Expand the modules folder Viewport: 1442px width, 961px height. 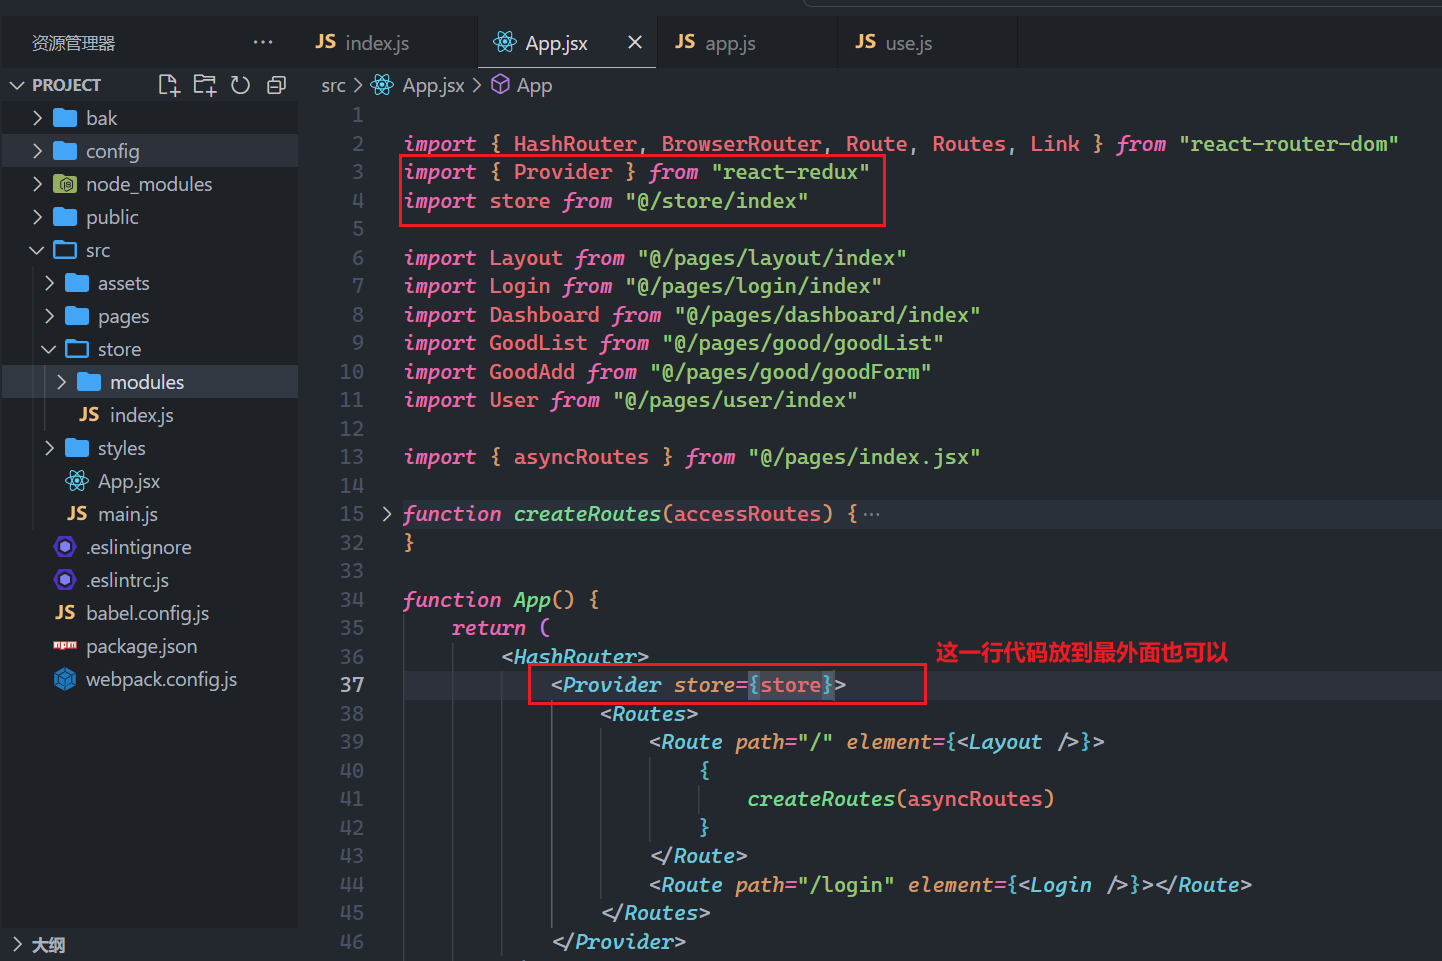point(150,382)
